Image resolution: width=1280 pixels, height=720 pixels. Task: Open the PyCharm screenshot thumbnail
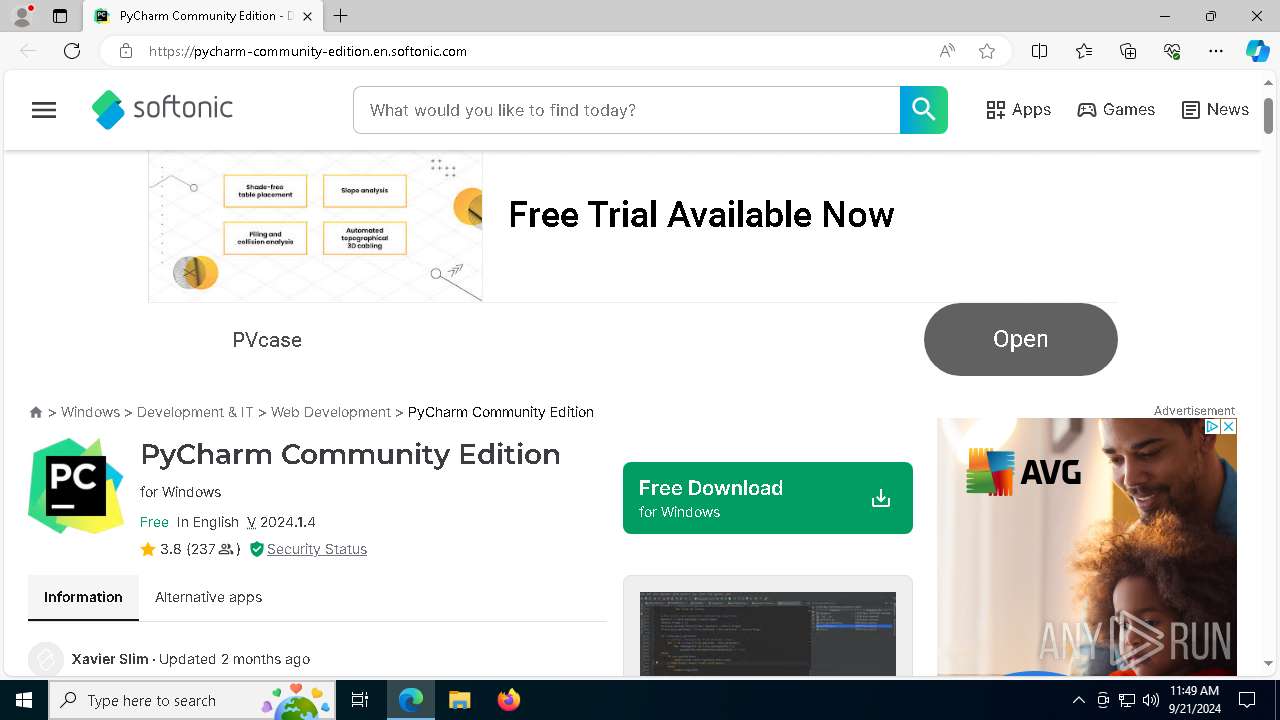768,633
